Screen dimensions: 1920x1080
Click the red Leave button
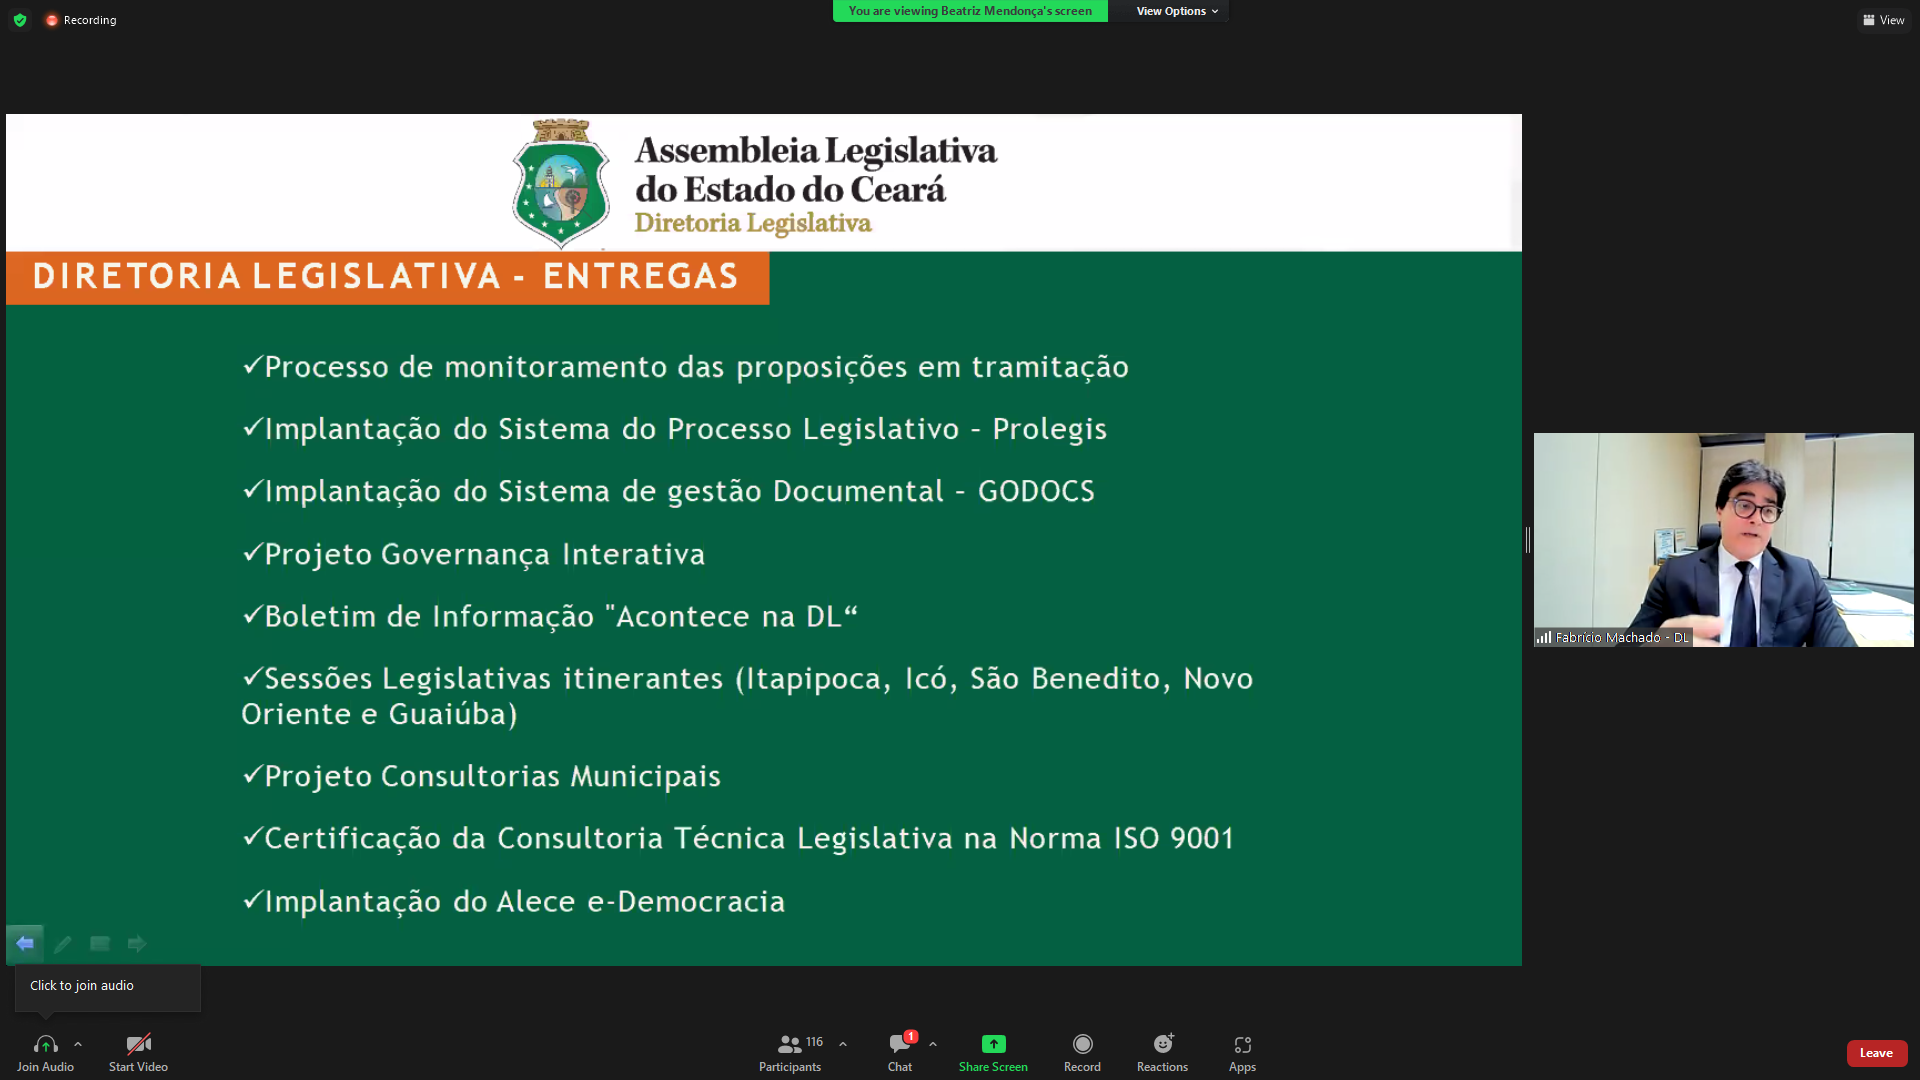click(x=1876, y=1053)
